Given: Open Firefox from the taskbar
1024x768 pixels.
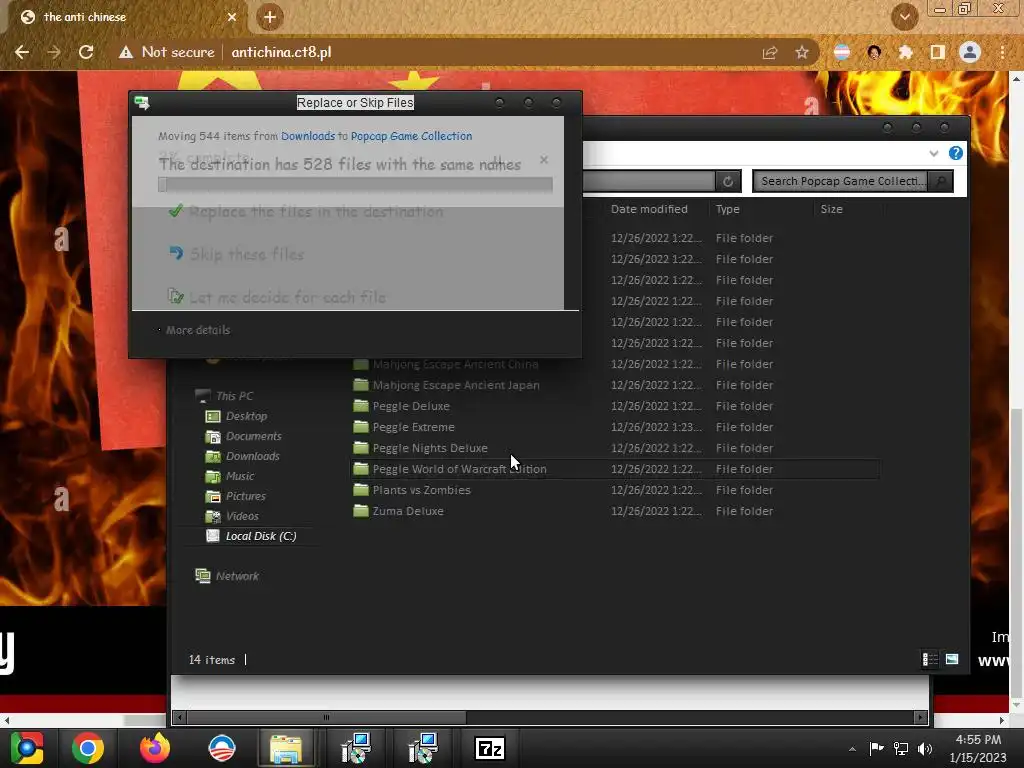Looking at the screenshot, I should tap(155, 748).
